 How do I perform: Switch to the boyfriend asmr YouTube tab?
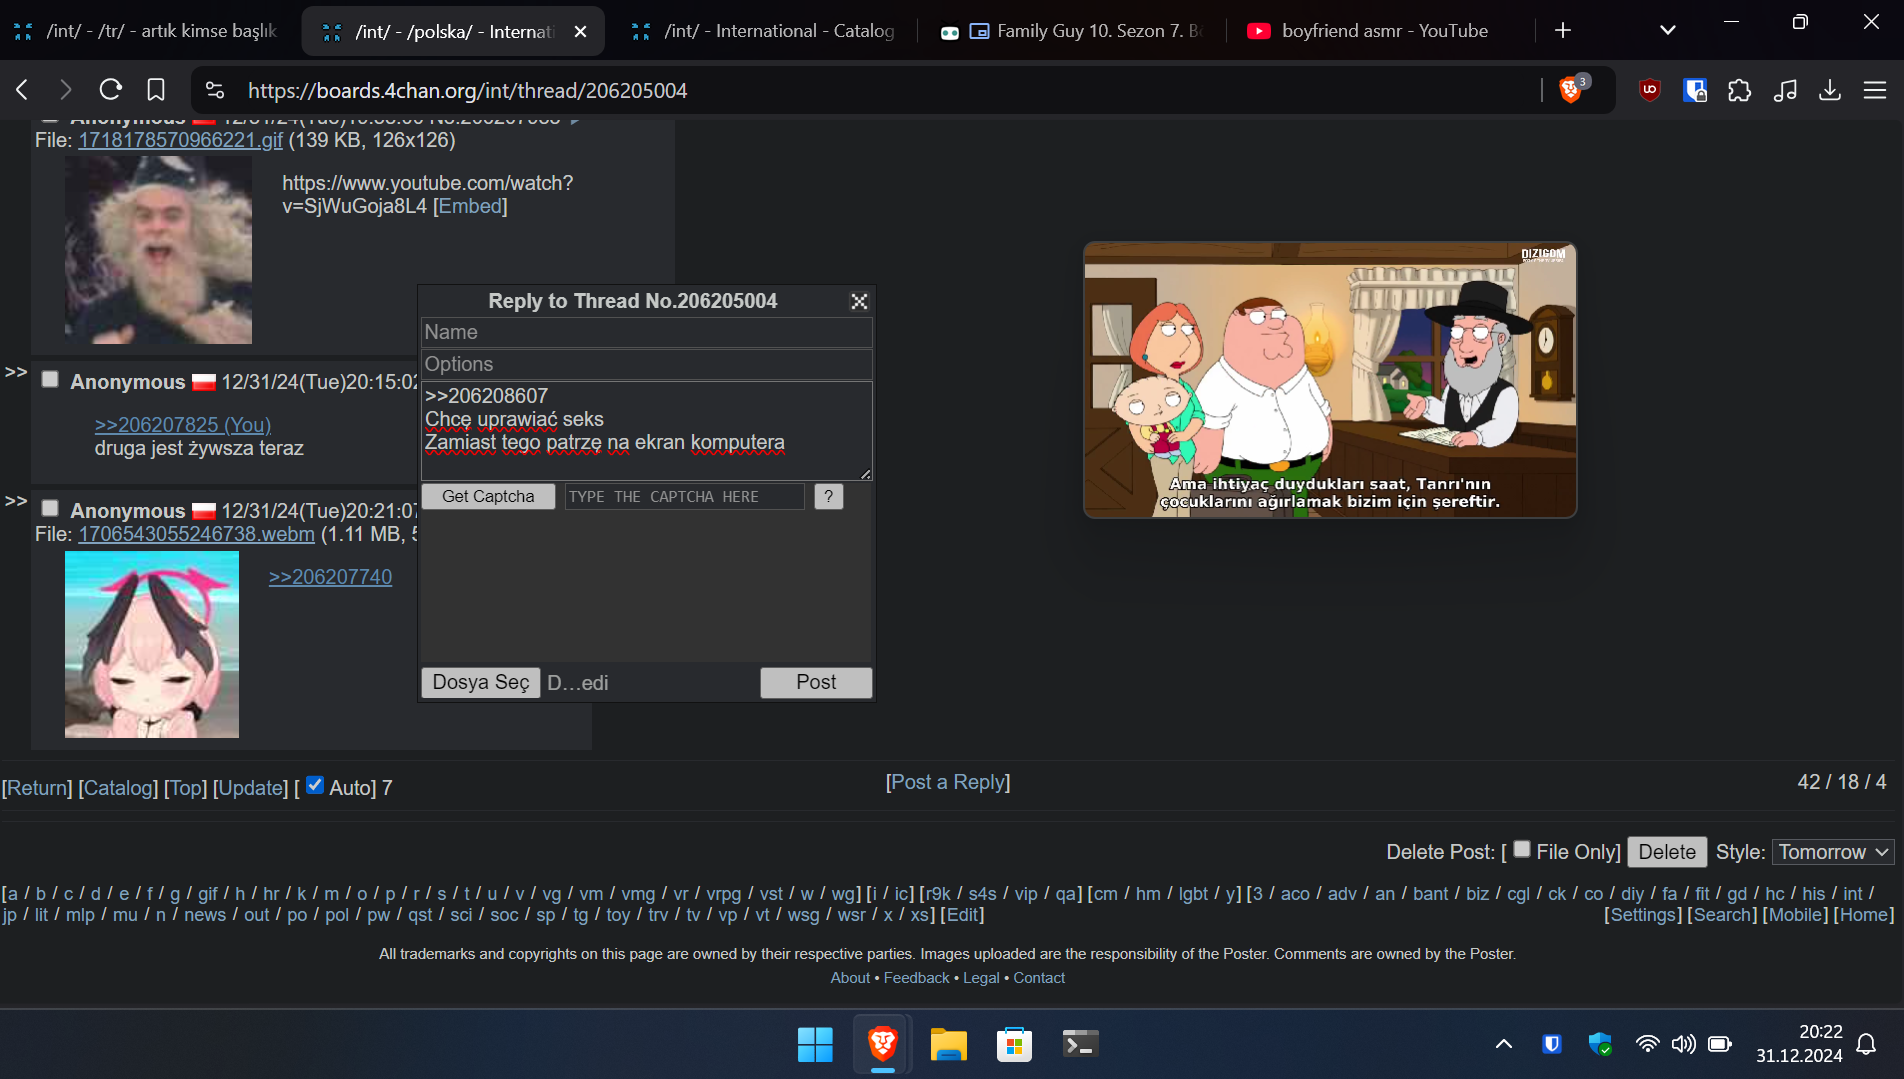(1381, 31)
